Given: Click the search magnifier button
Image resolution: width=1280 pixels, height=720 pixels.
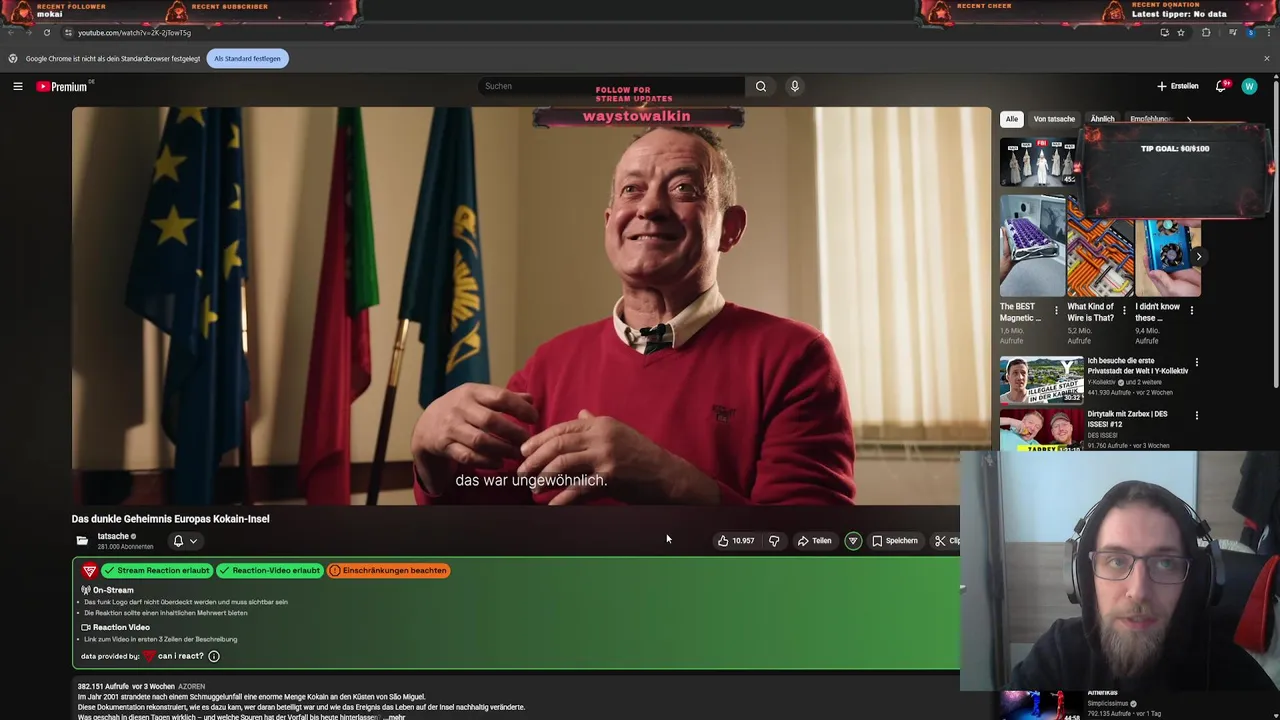Looking at the screenshot, I should pos(761,86).
